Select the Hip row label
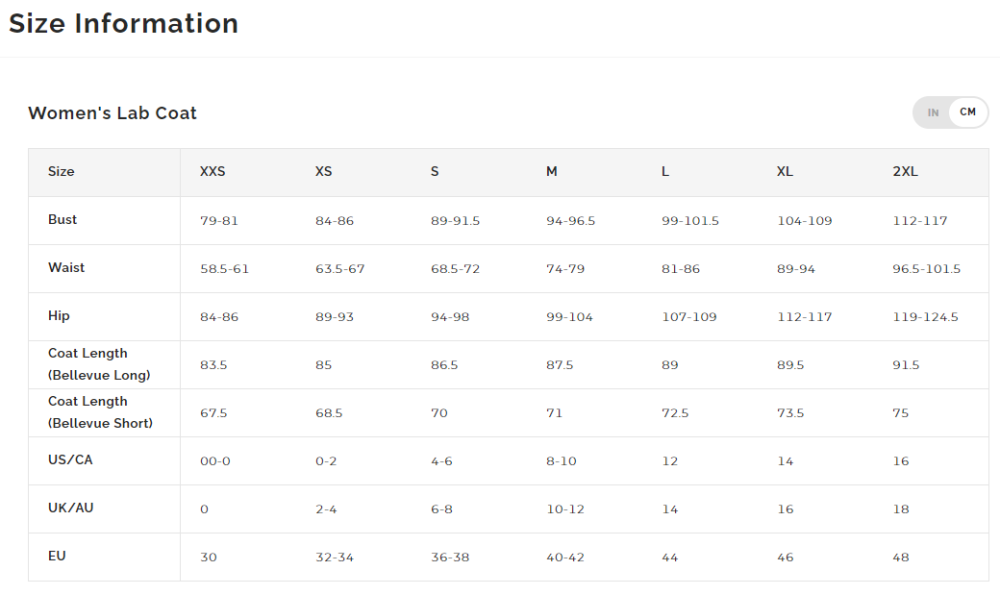 59,316
